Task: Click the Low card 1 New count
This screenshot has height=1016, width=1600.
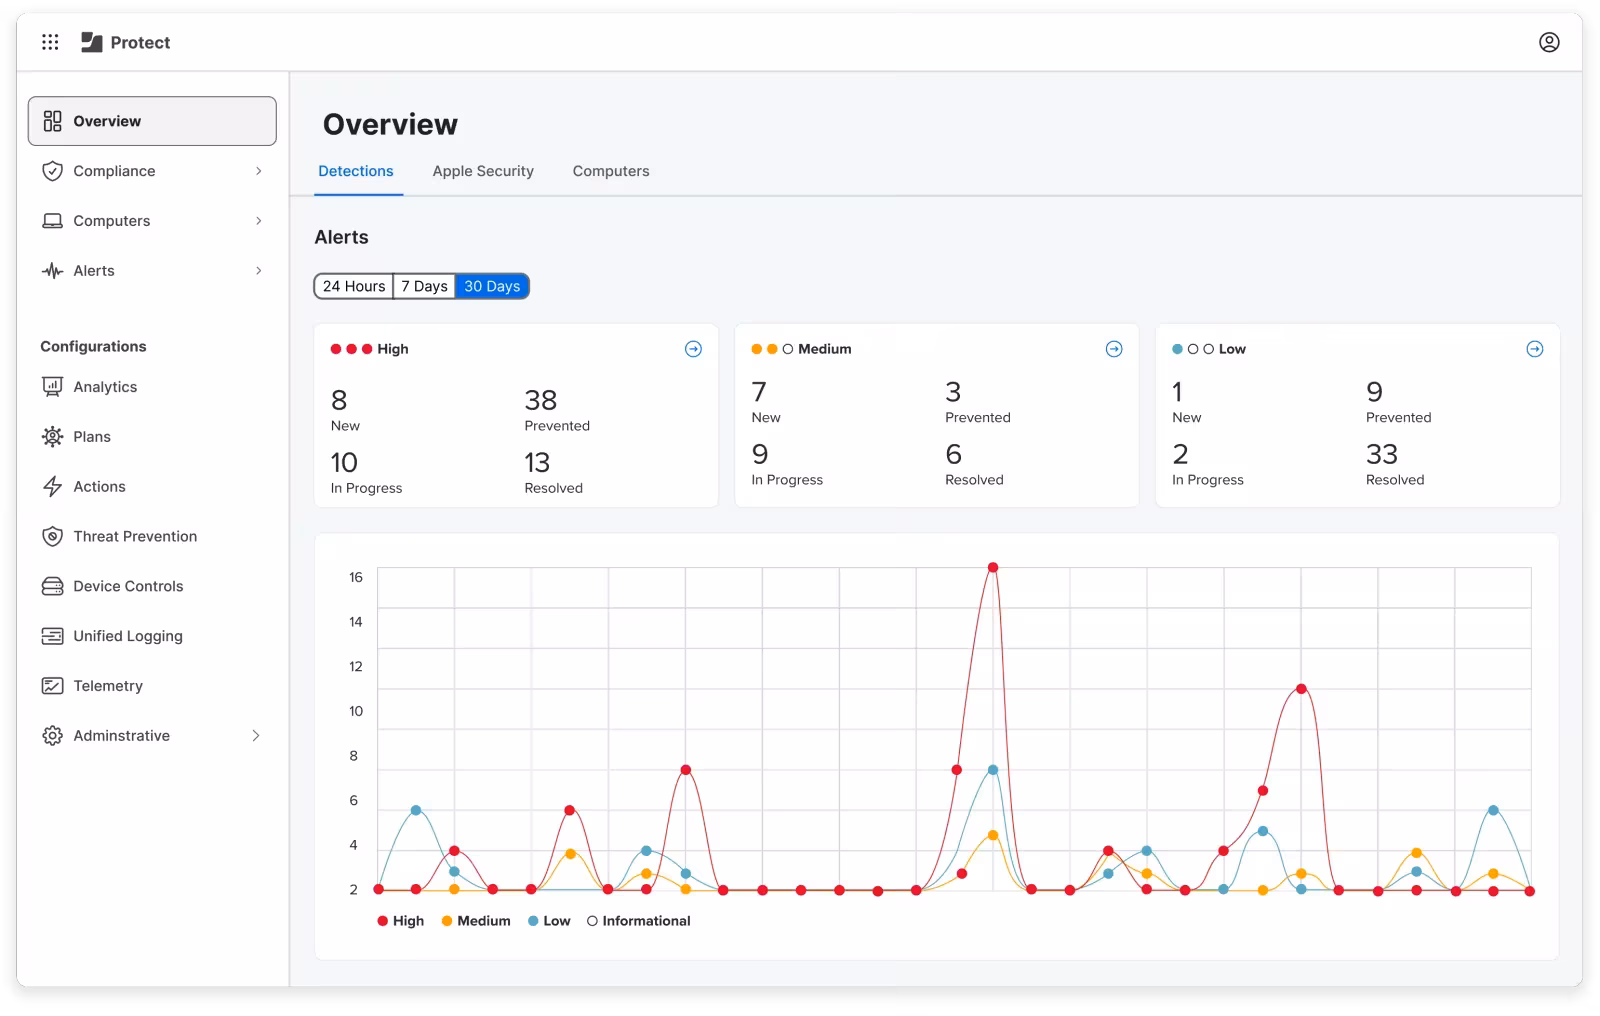Action: [1177, 392]
